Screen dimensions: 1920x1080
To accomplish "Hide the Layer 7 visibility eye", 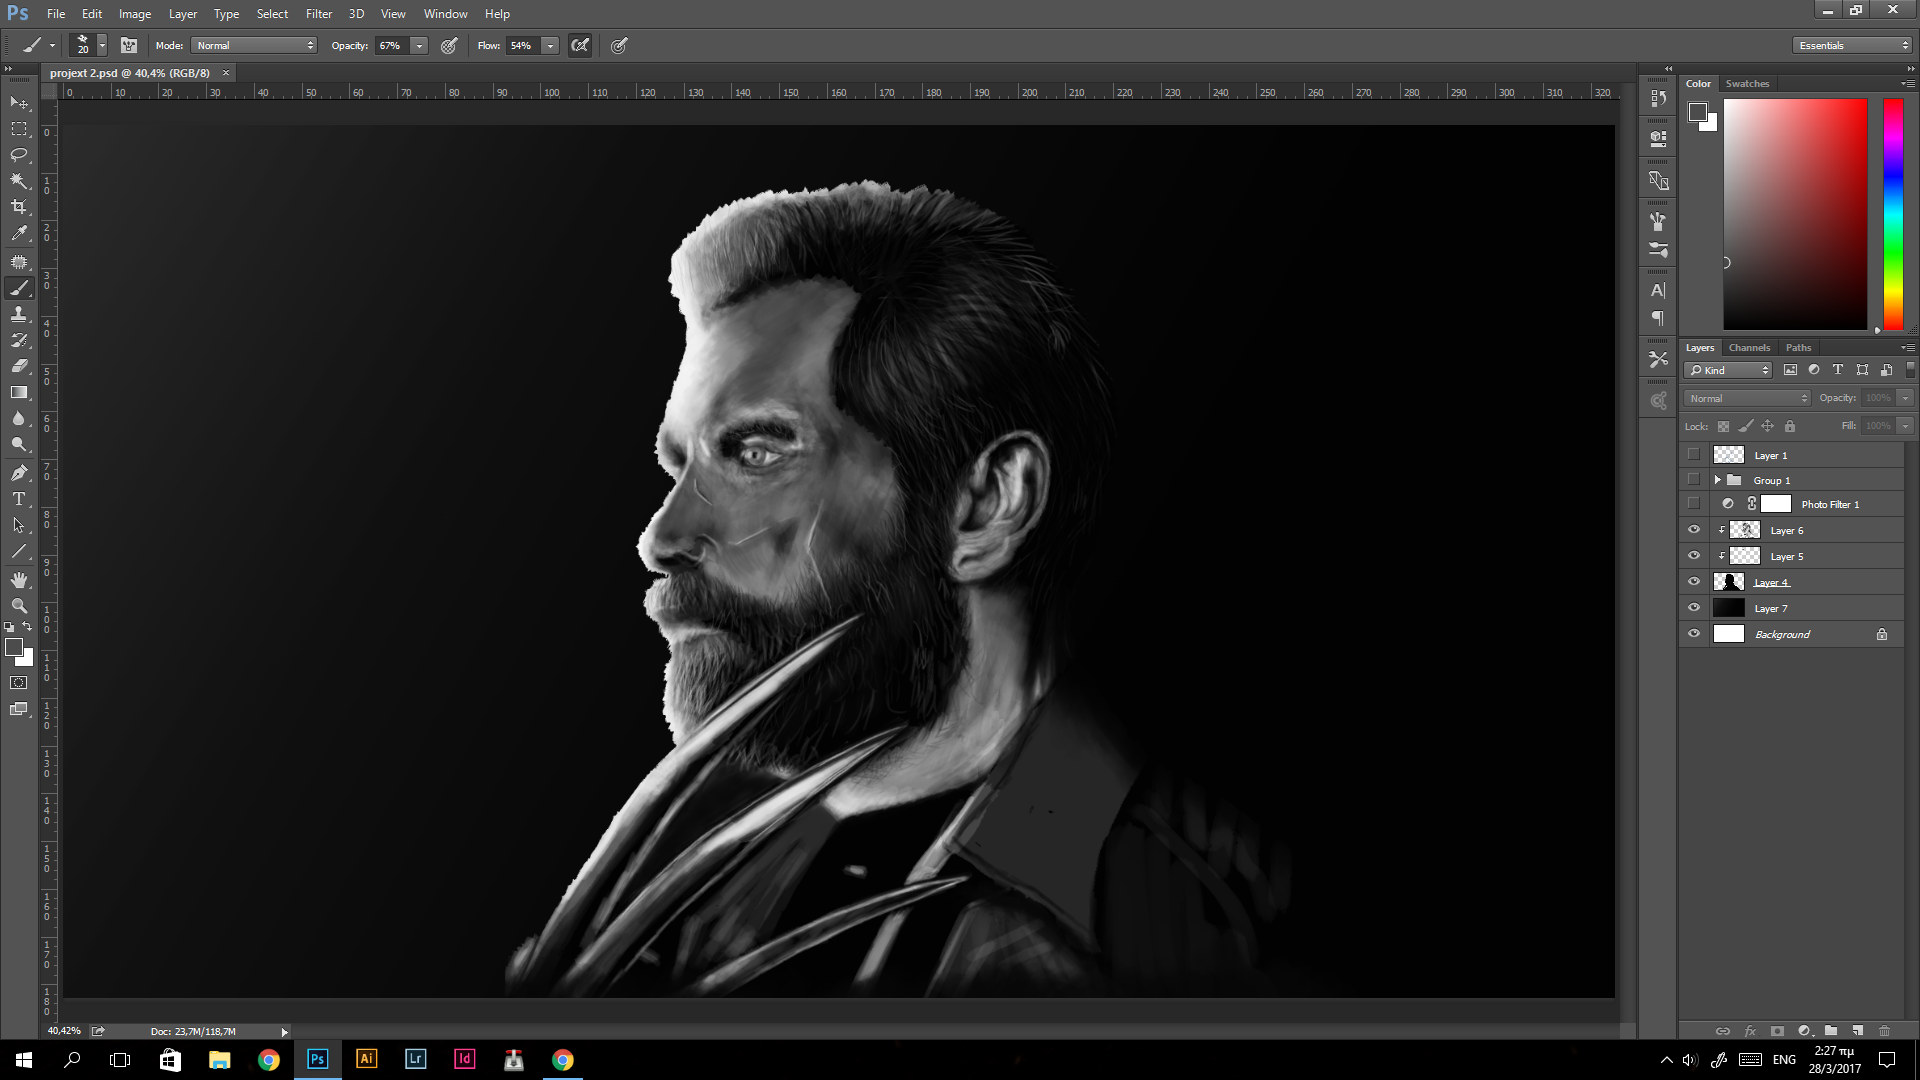I will click(1694, 608).
